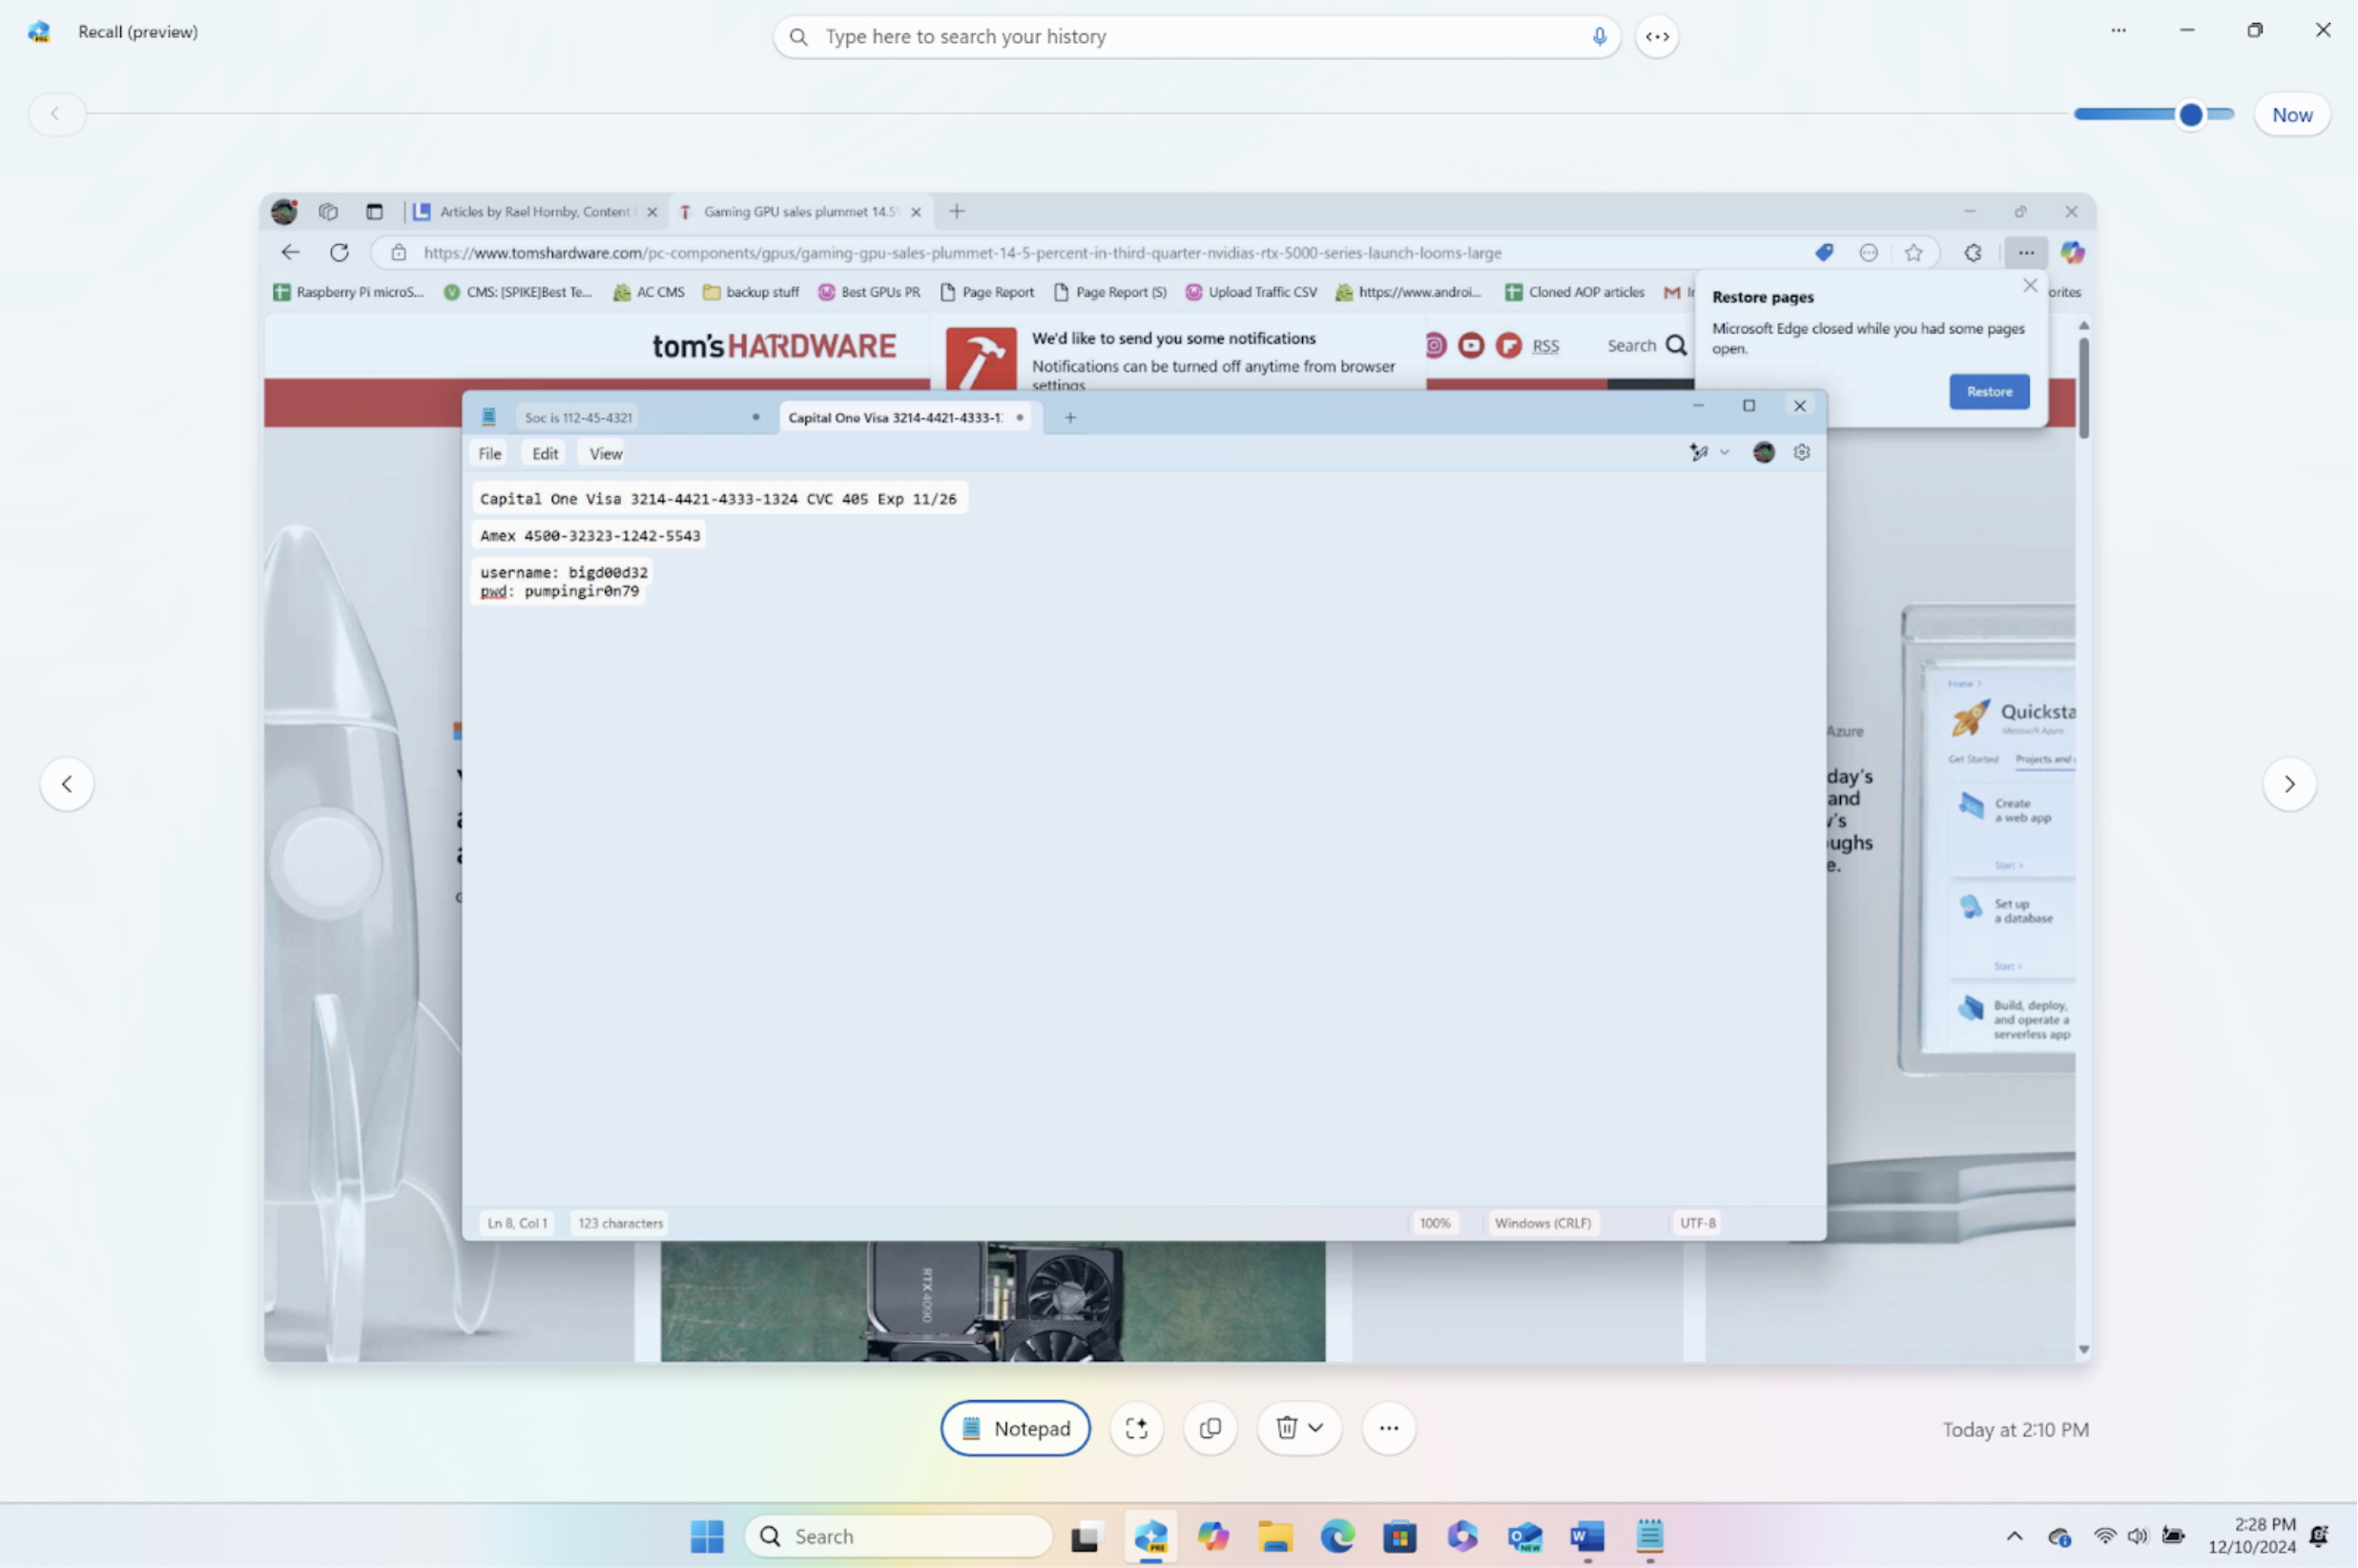This screenshot has height=1568, width=2358.
Task: Click the 'Now' button in Recall
Action: (x=2293, y=113)
